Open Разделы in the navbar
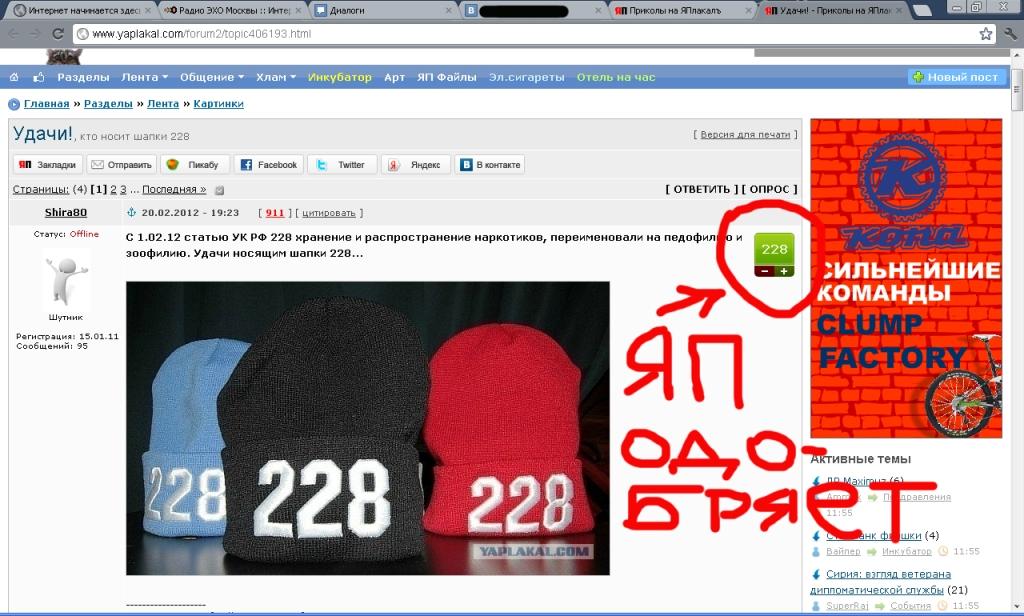1024x616 pixels. [x=83, y=77]
